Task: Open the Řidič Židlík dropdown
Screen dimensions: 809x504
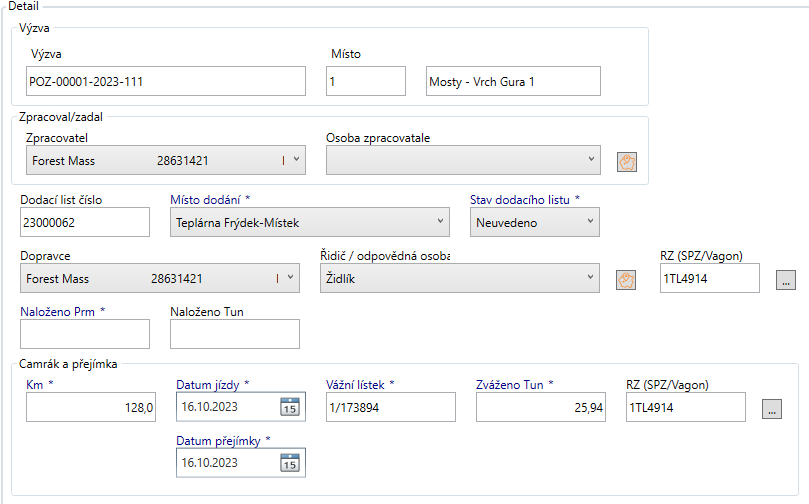Action: tap(592, 279)
